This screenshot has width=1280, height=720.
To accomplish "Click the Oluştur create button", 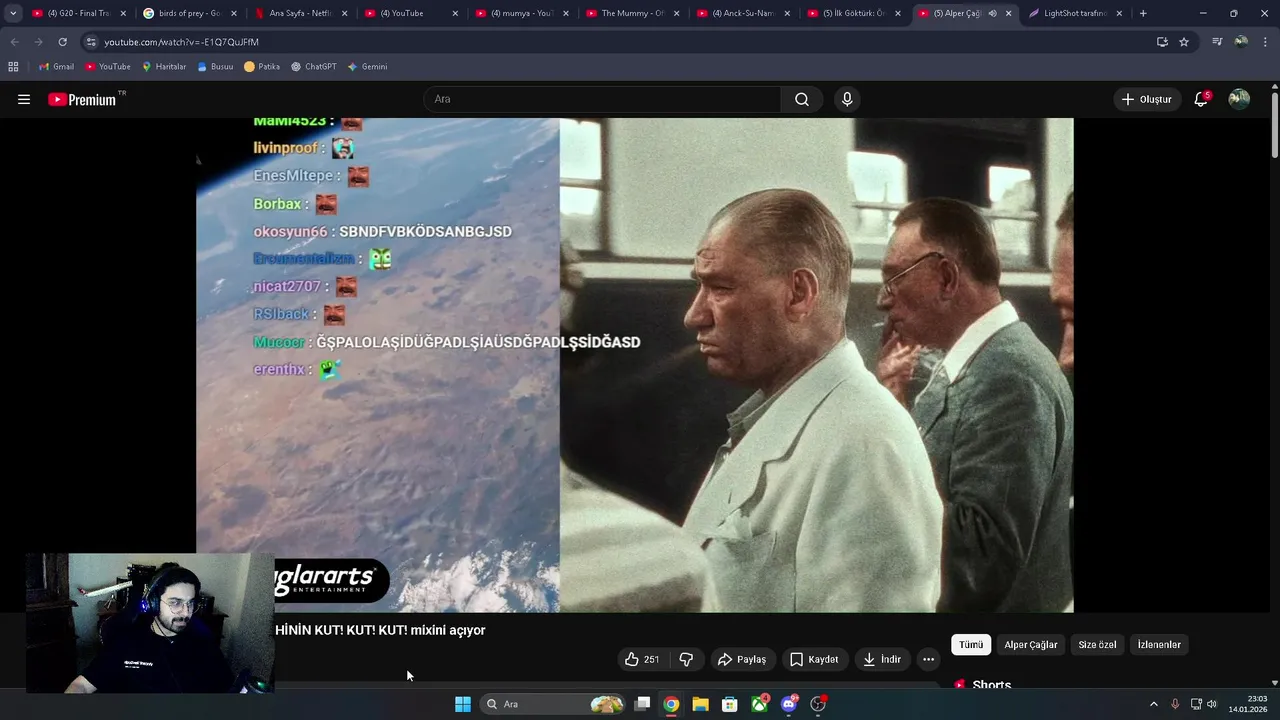I will coord(1146,99).
